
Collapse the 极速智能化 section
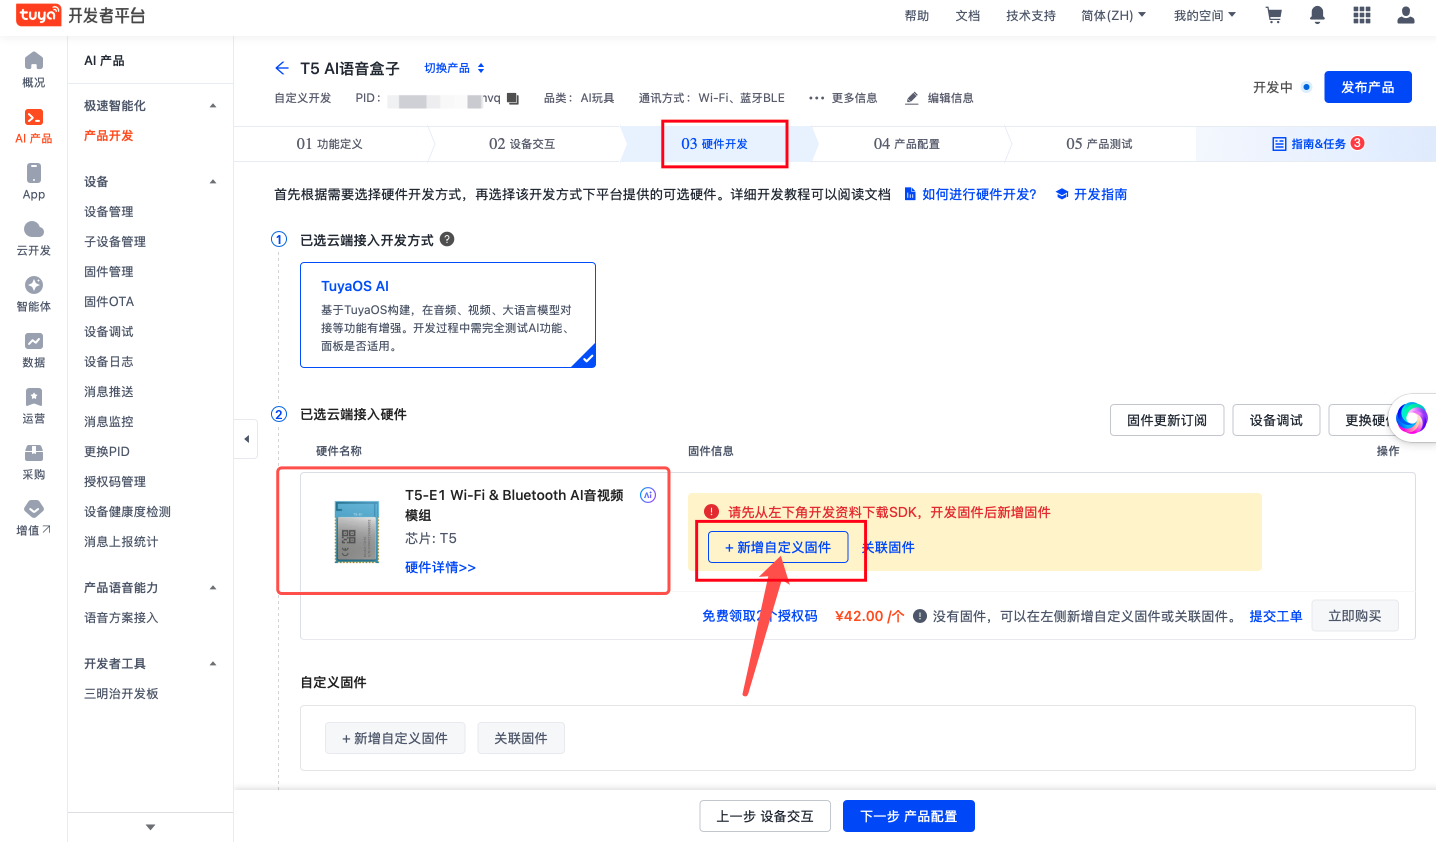click(x=212, y=105)
